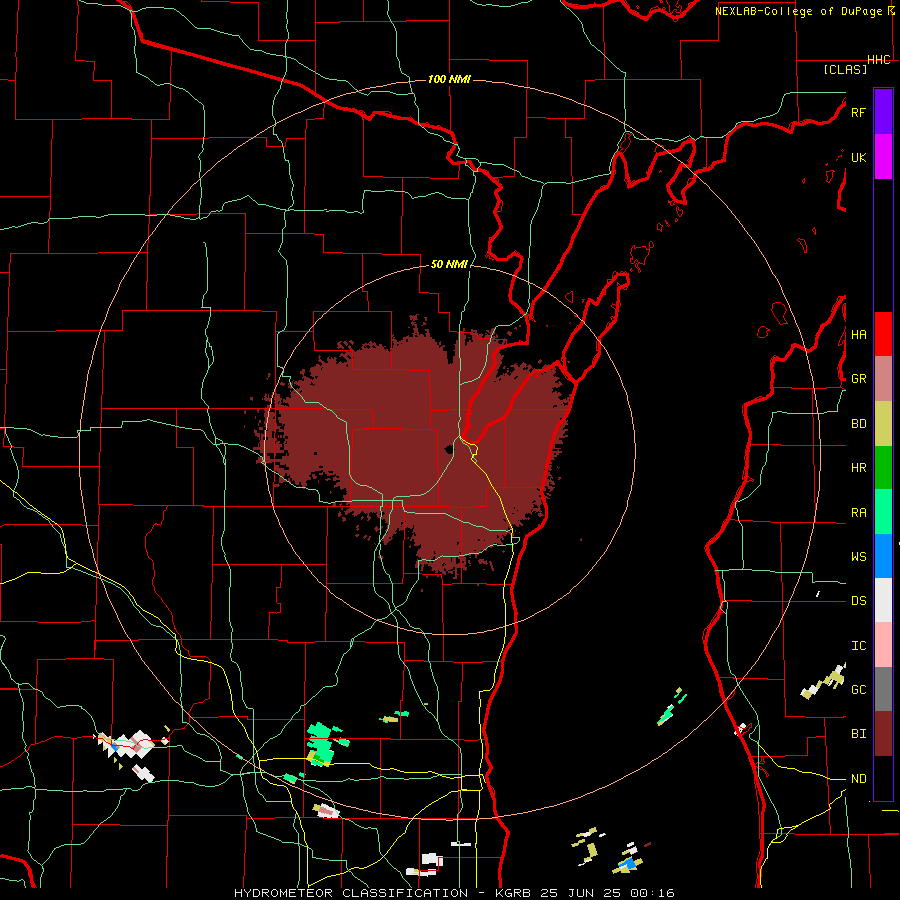Select the pinkish GR legend color swatch

[x=883, y=379]
